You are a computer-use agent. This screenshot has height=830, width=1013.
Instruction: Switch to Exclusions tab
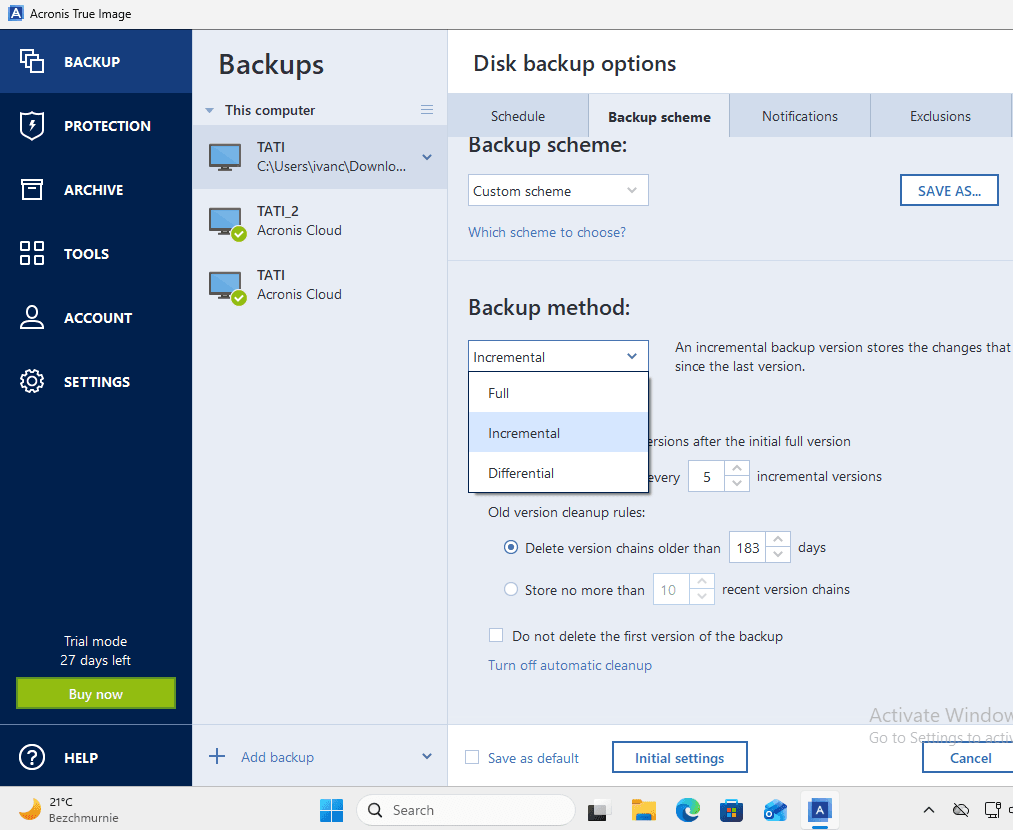point(940,116)
